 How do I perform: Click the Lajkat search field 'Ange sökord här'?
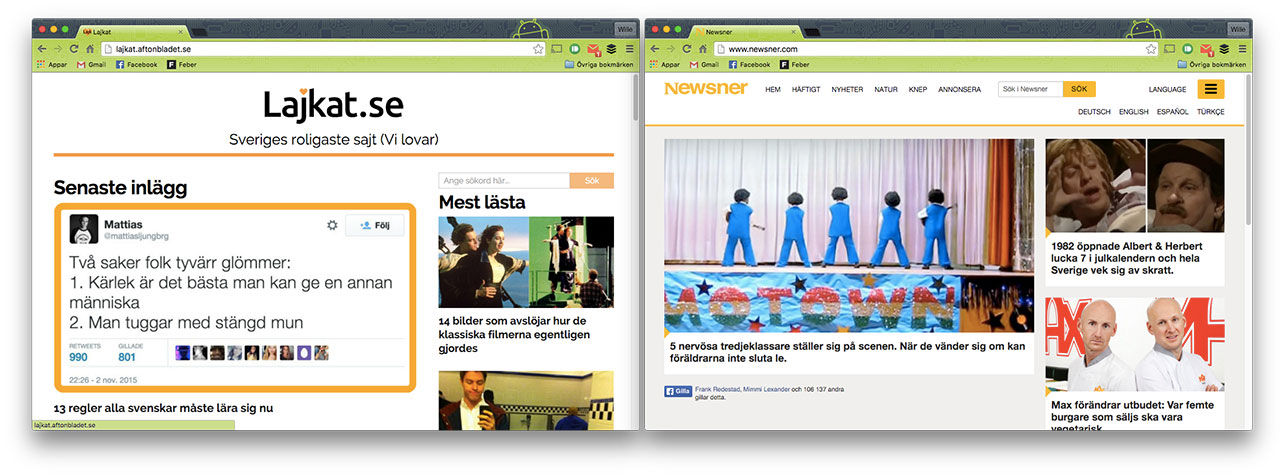pos(504,181)
